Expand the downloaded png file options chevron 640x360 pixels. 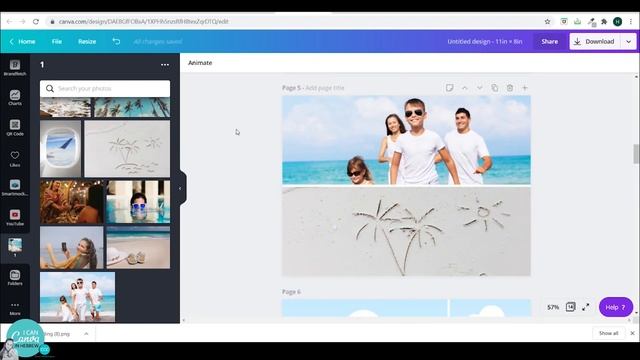pyautogui.click(x=86, y=333)
